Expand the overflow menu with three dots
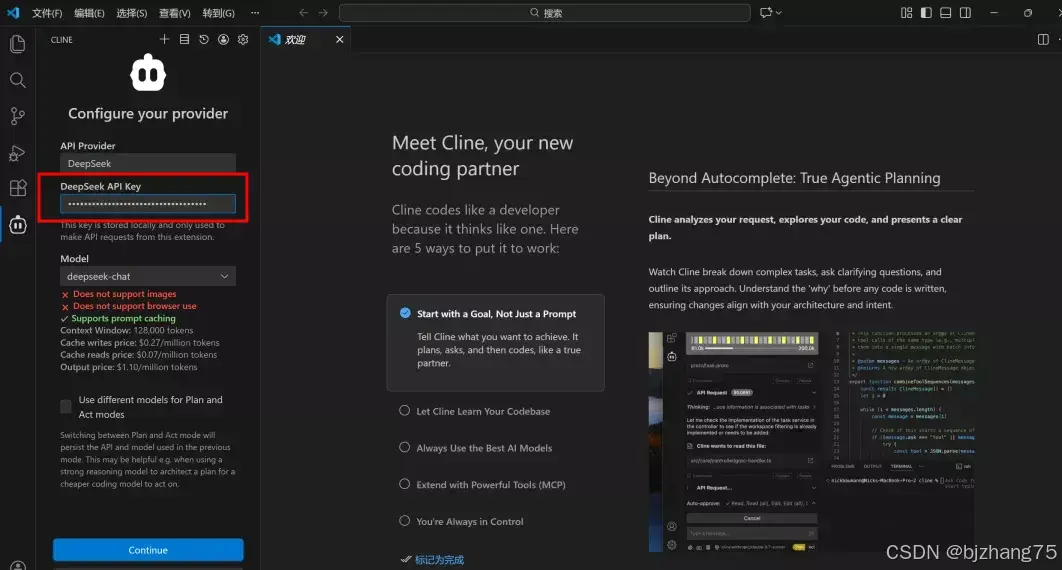This screenshot has width=1062, height=570. tap(255, 13)
